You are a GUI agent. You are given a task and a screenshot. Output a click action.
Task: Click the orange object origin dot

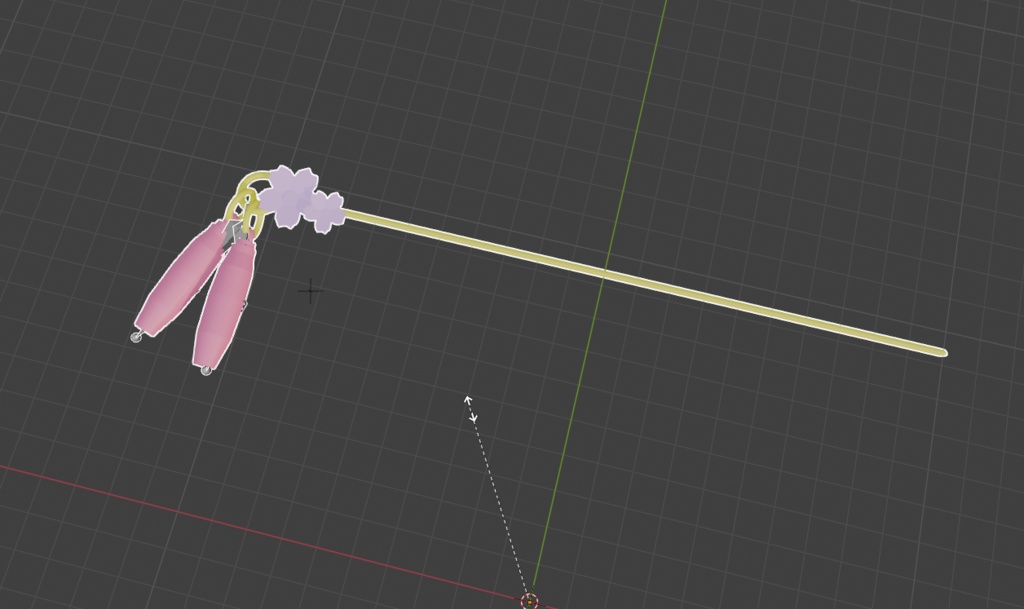(530, 601)
